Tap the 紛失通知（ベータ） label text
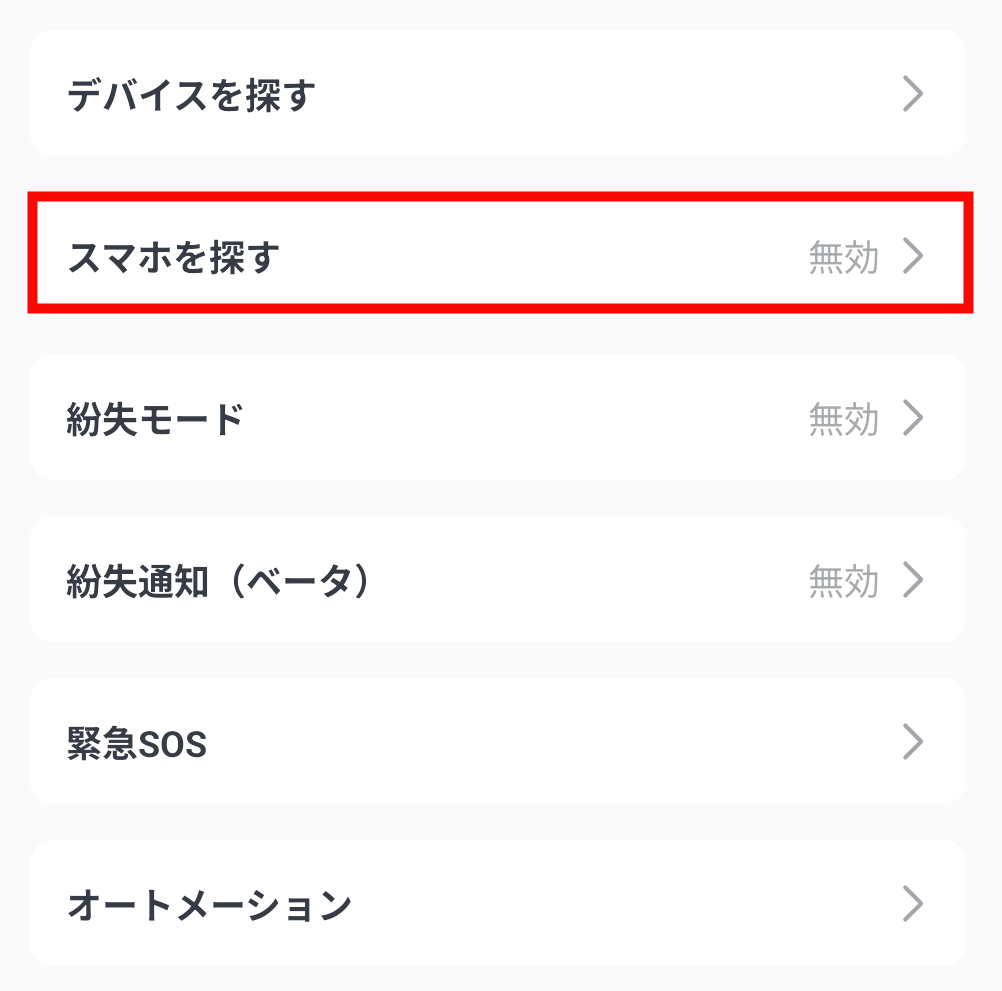Viewport: 1002px width, 991px height. pos(219,581)
